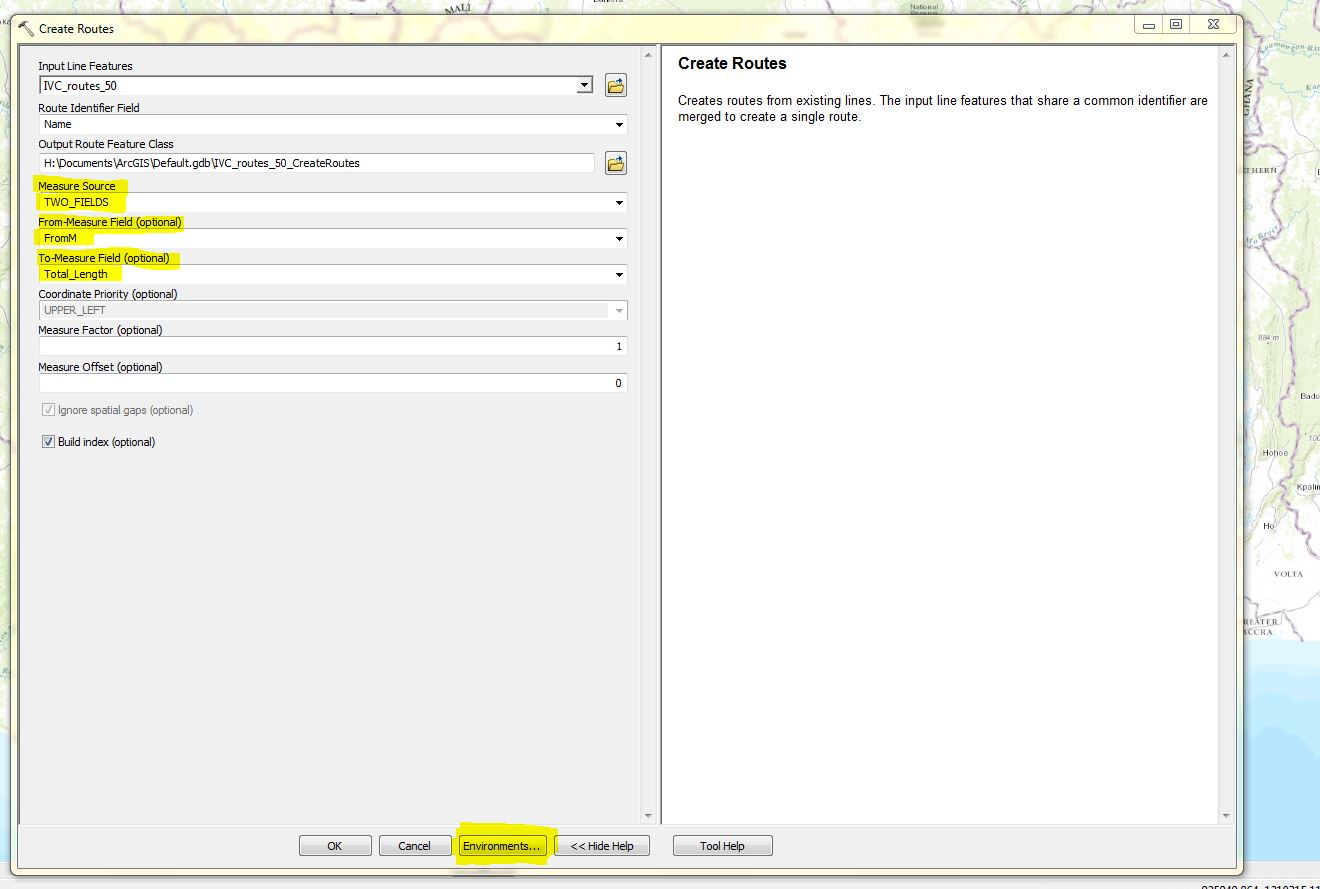Click the Measure Source label
Screen dimensions: 1320x889
77,186
